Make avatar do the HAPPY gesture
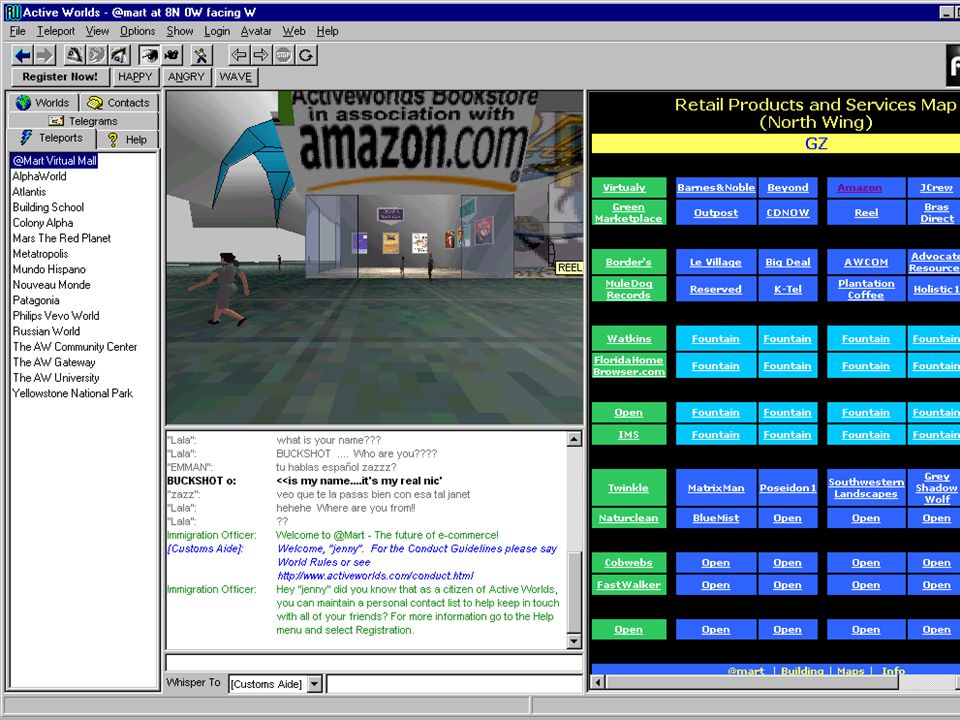Screen dimensions: 960x720 (x=135, y=77)
